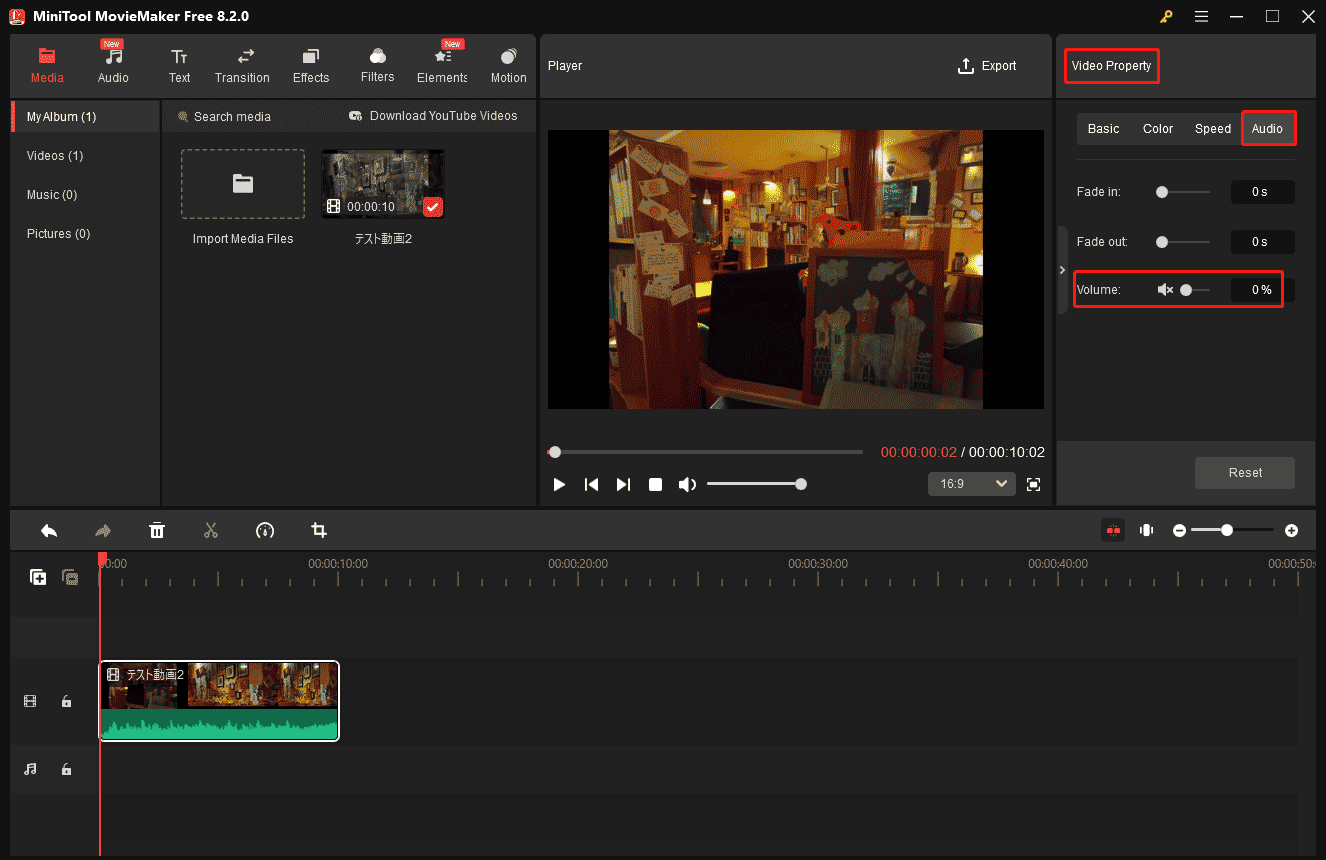The height and width of the screenshot is (860, 1326).
Task: Click Import Media Files box
Action: click(x=243, y=184)
